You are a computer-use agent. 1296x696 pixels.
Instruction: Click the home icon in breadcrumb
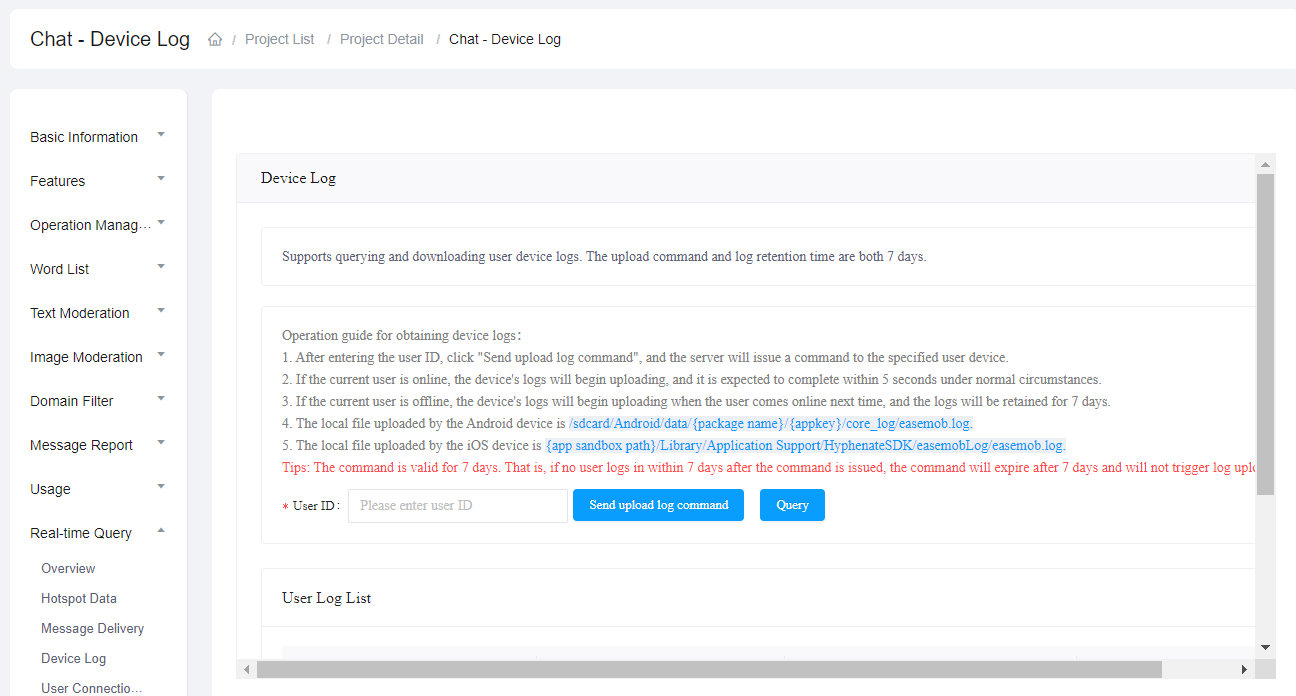point(215,40)
